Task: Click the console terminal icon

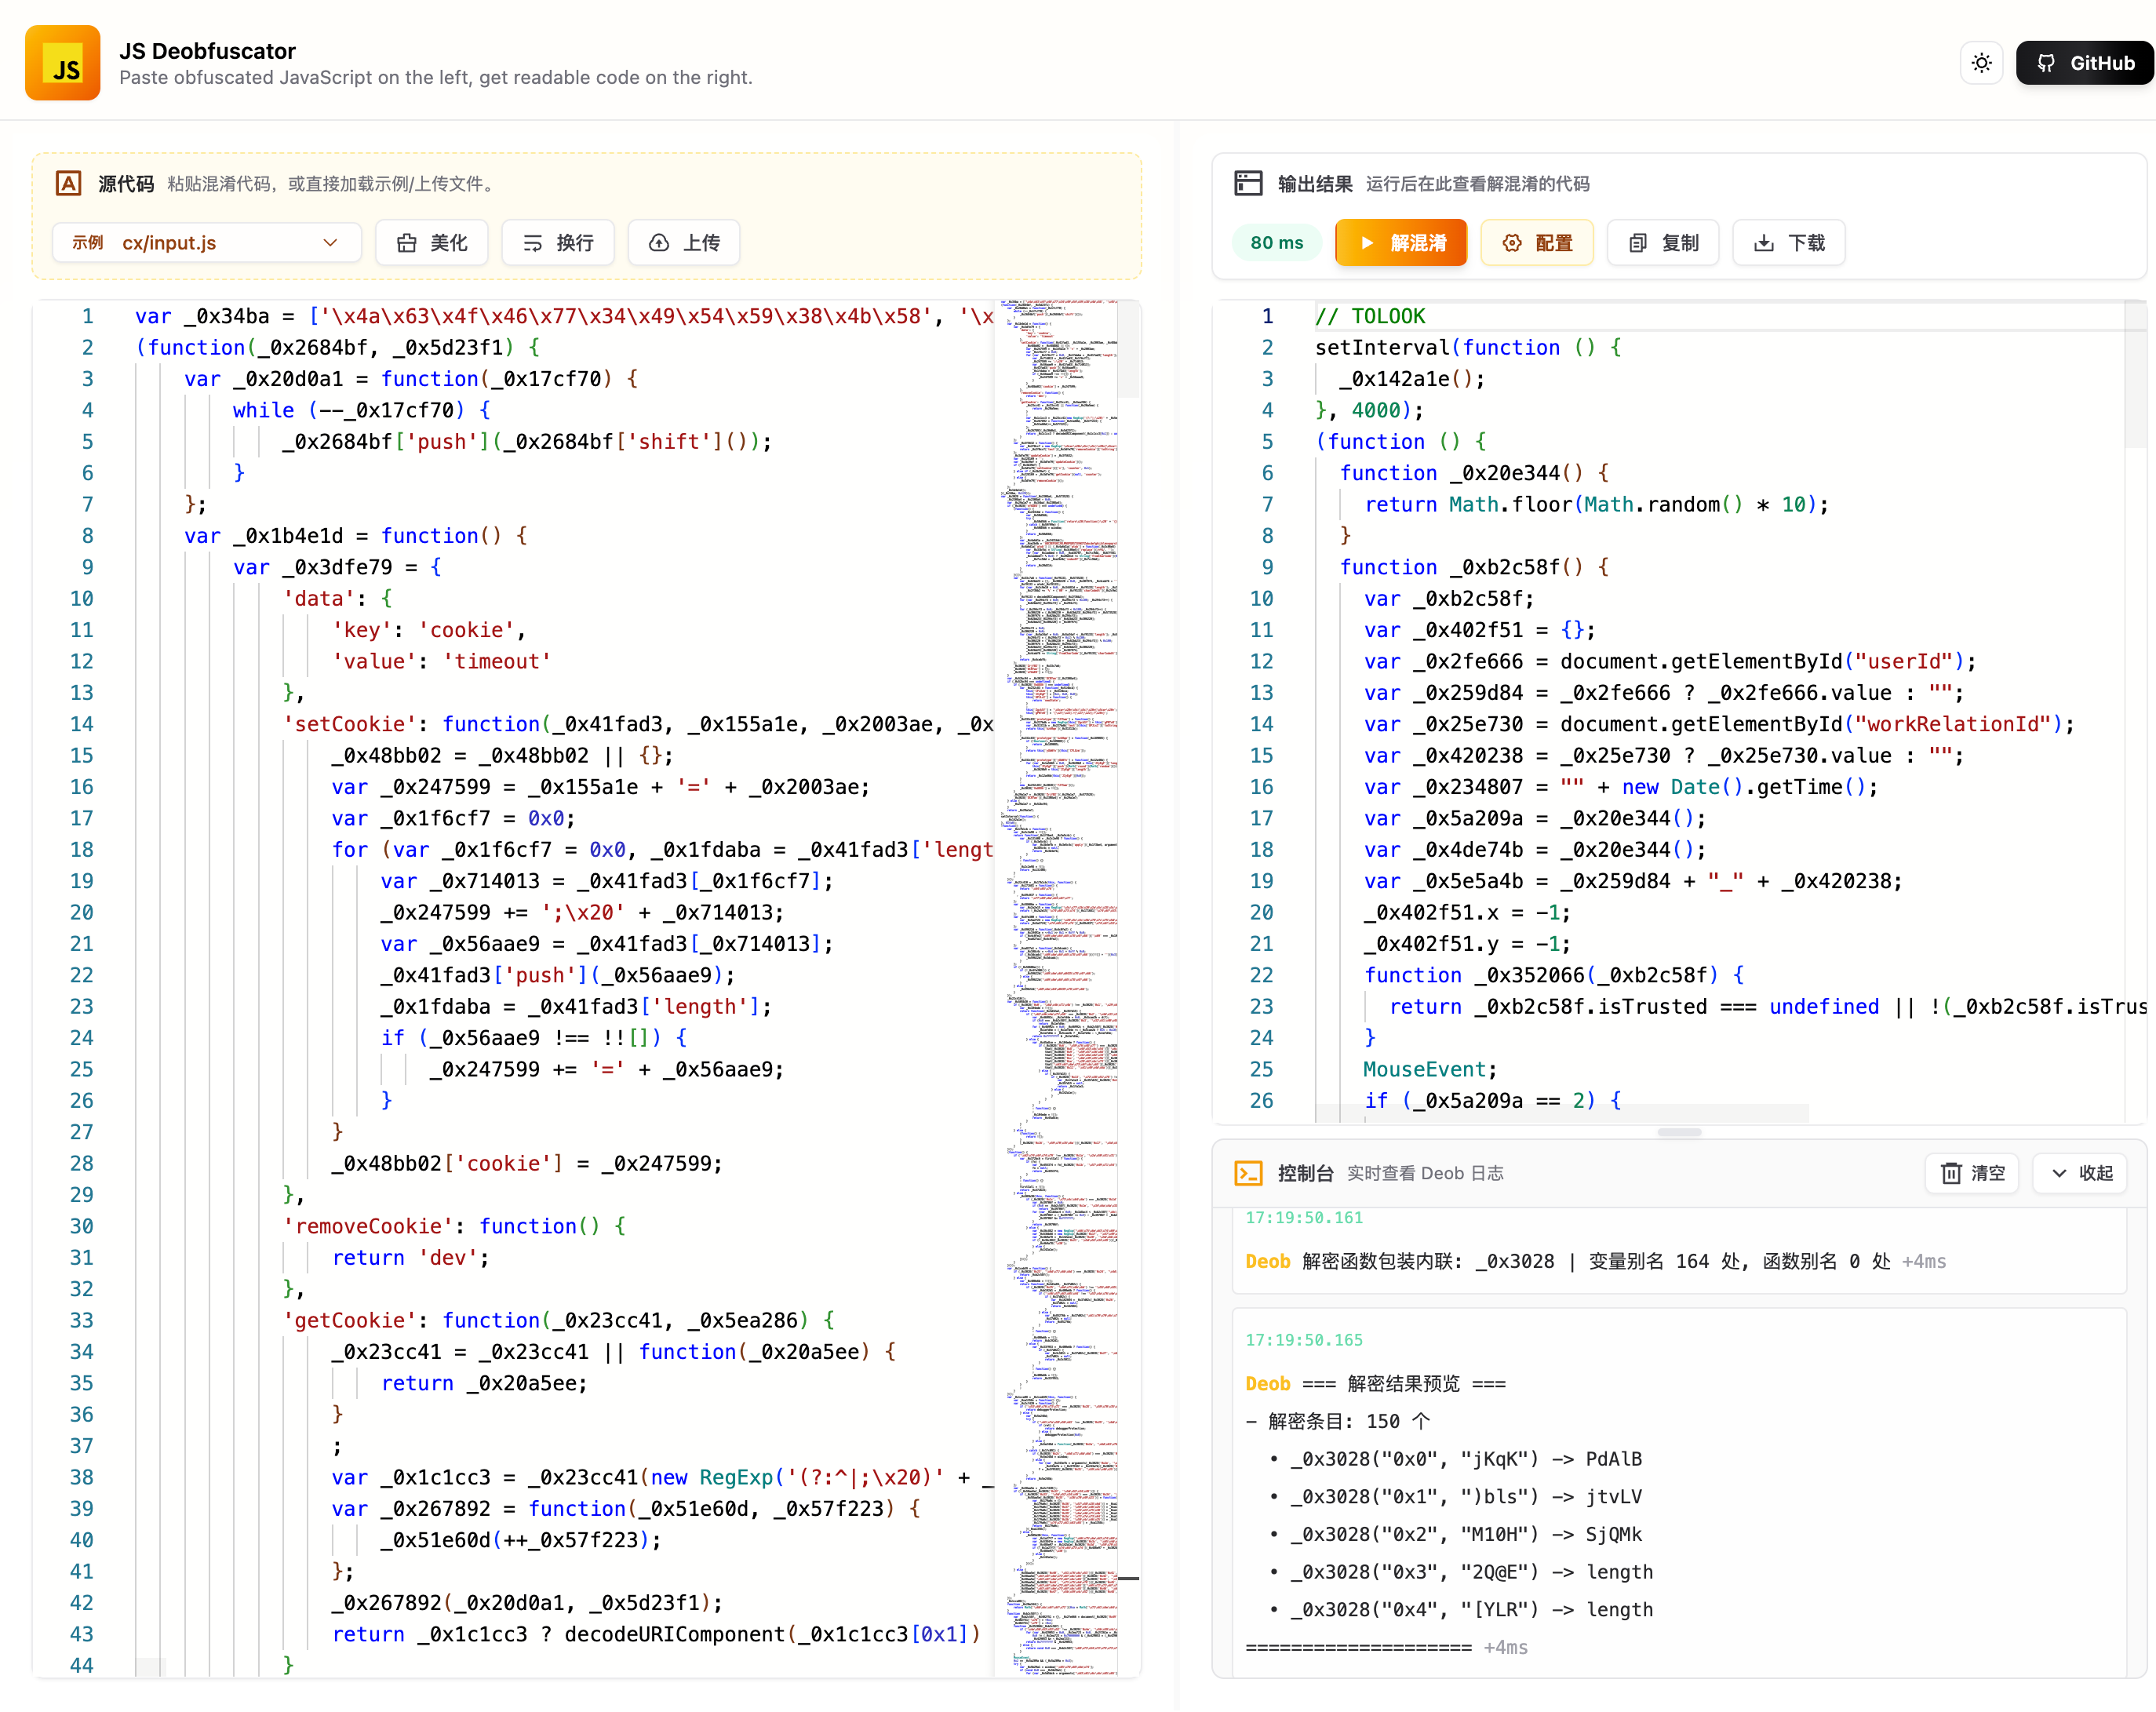Action: tap(1248, 1172)
